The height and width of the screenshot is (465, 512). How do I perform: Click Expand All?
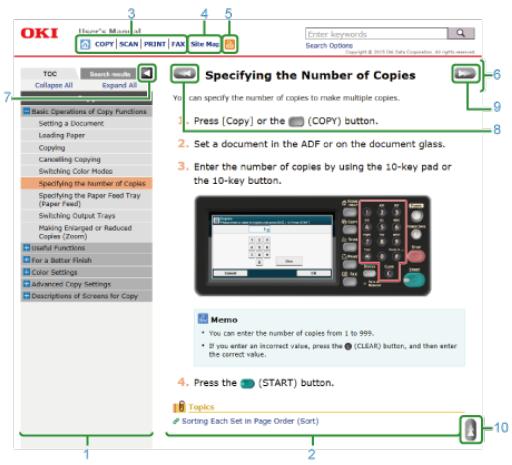pos(119,85)
